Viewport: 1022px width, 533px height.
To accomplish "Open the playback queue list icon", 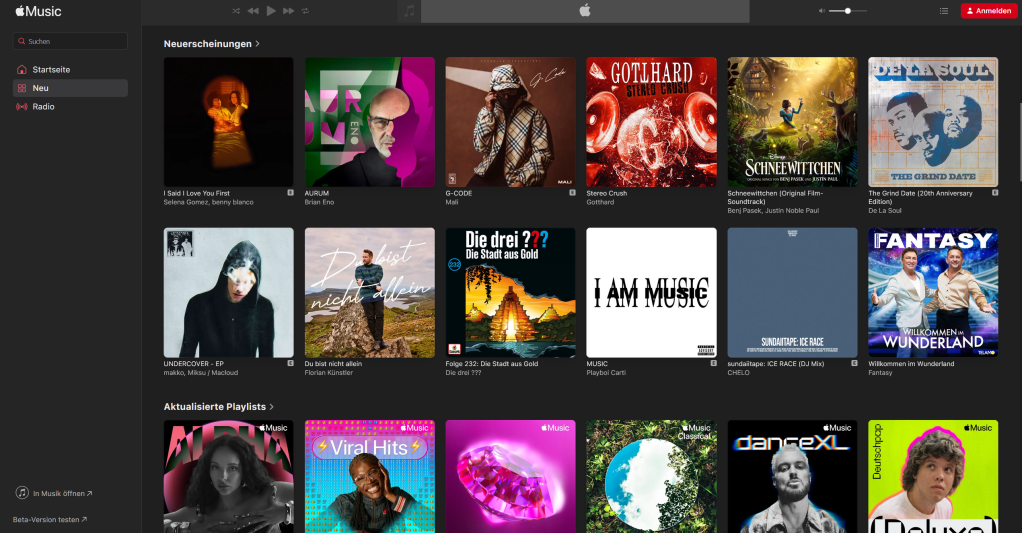I will click(943, 11).
